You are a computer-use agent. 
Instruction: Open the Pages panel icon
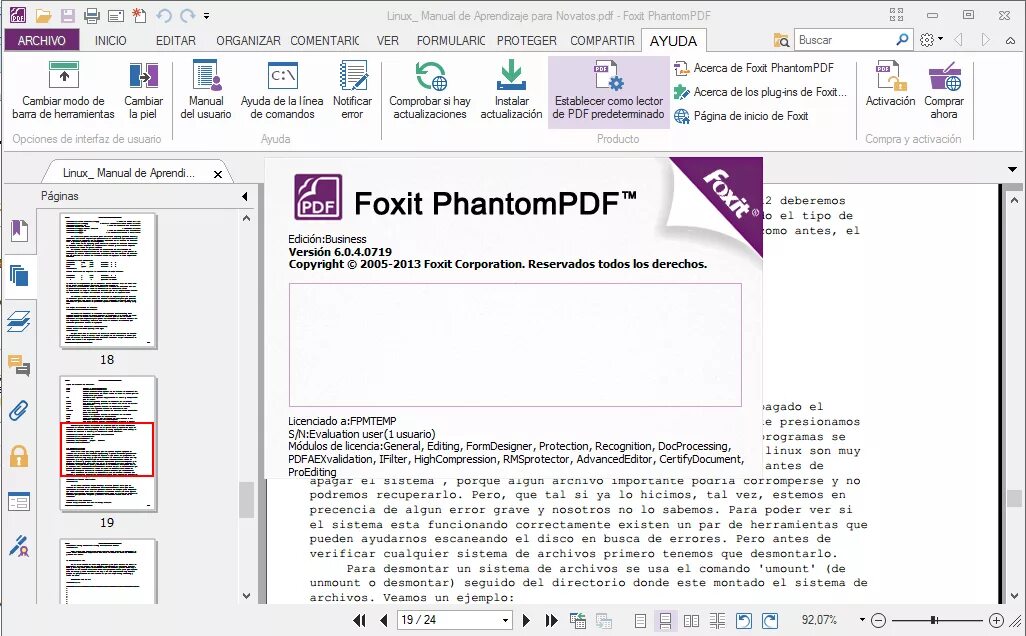coord(19,275)
